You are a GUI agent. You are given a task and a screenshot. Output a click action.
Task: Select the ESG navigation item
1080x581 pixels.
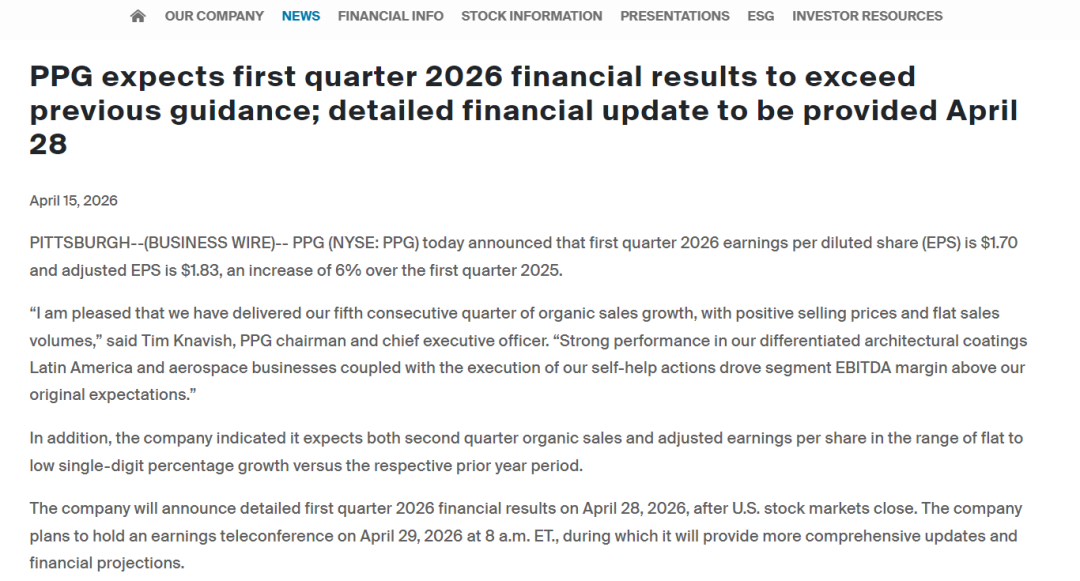[760, 16]
